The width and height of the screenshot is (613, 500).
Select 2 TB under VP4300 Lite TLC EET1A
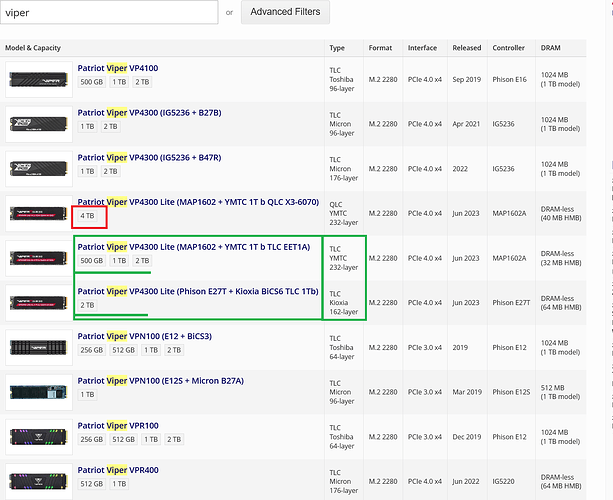[x=142, y=261]
